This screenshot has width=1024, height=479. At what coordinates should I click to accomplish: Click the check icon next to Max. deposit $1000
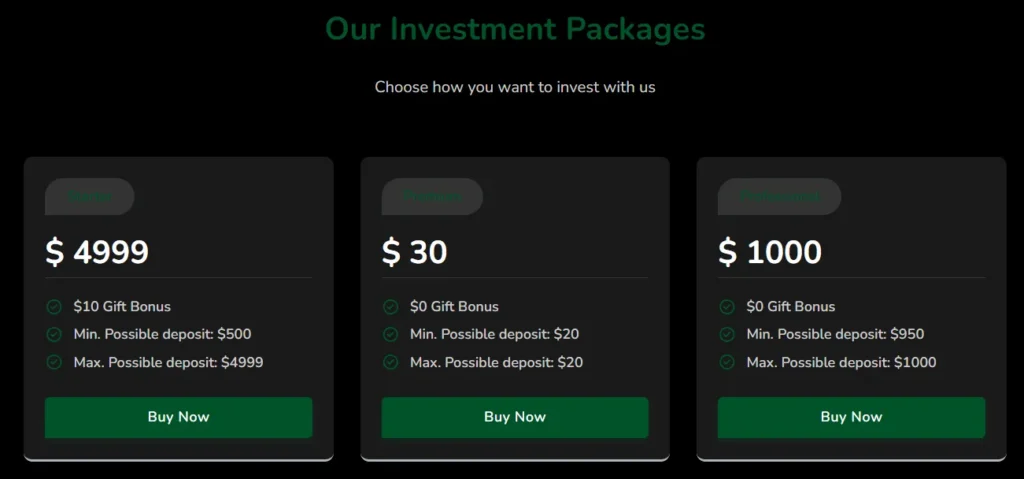727,362
